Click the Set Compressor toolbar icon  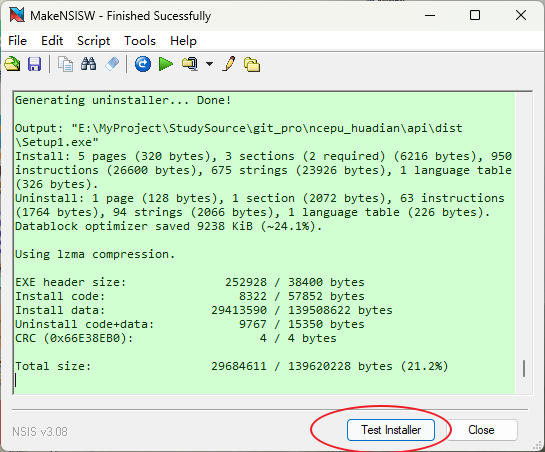click(x=190, y=64)
